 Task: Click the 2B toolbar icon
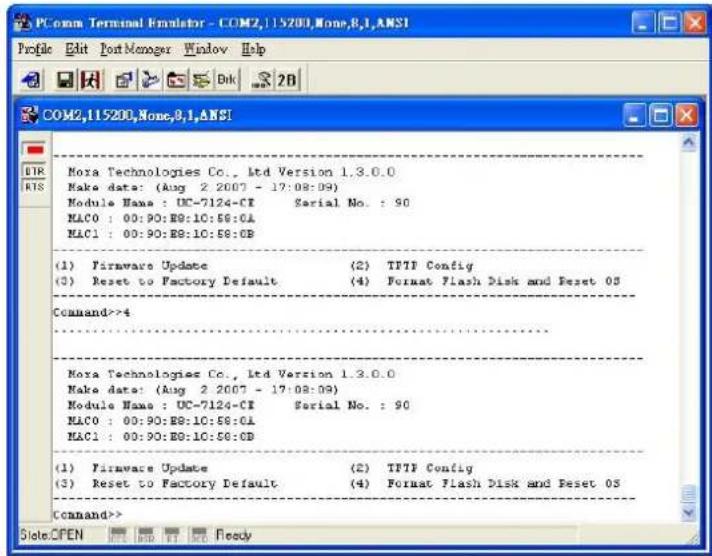click(287, 80)
